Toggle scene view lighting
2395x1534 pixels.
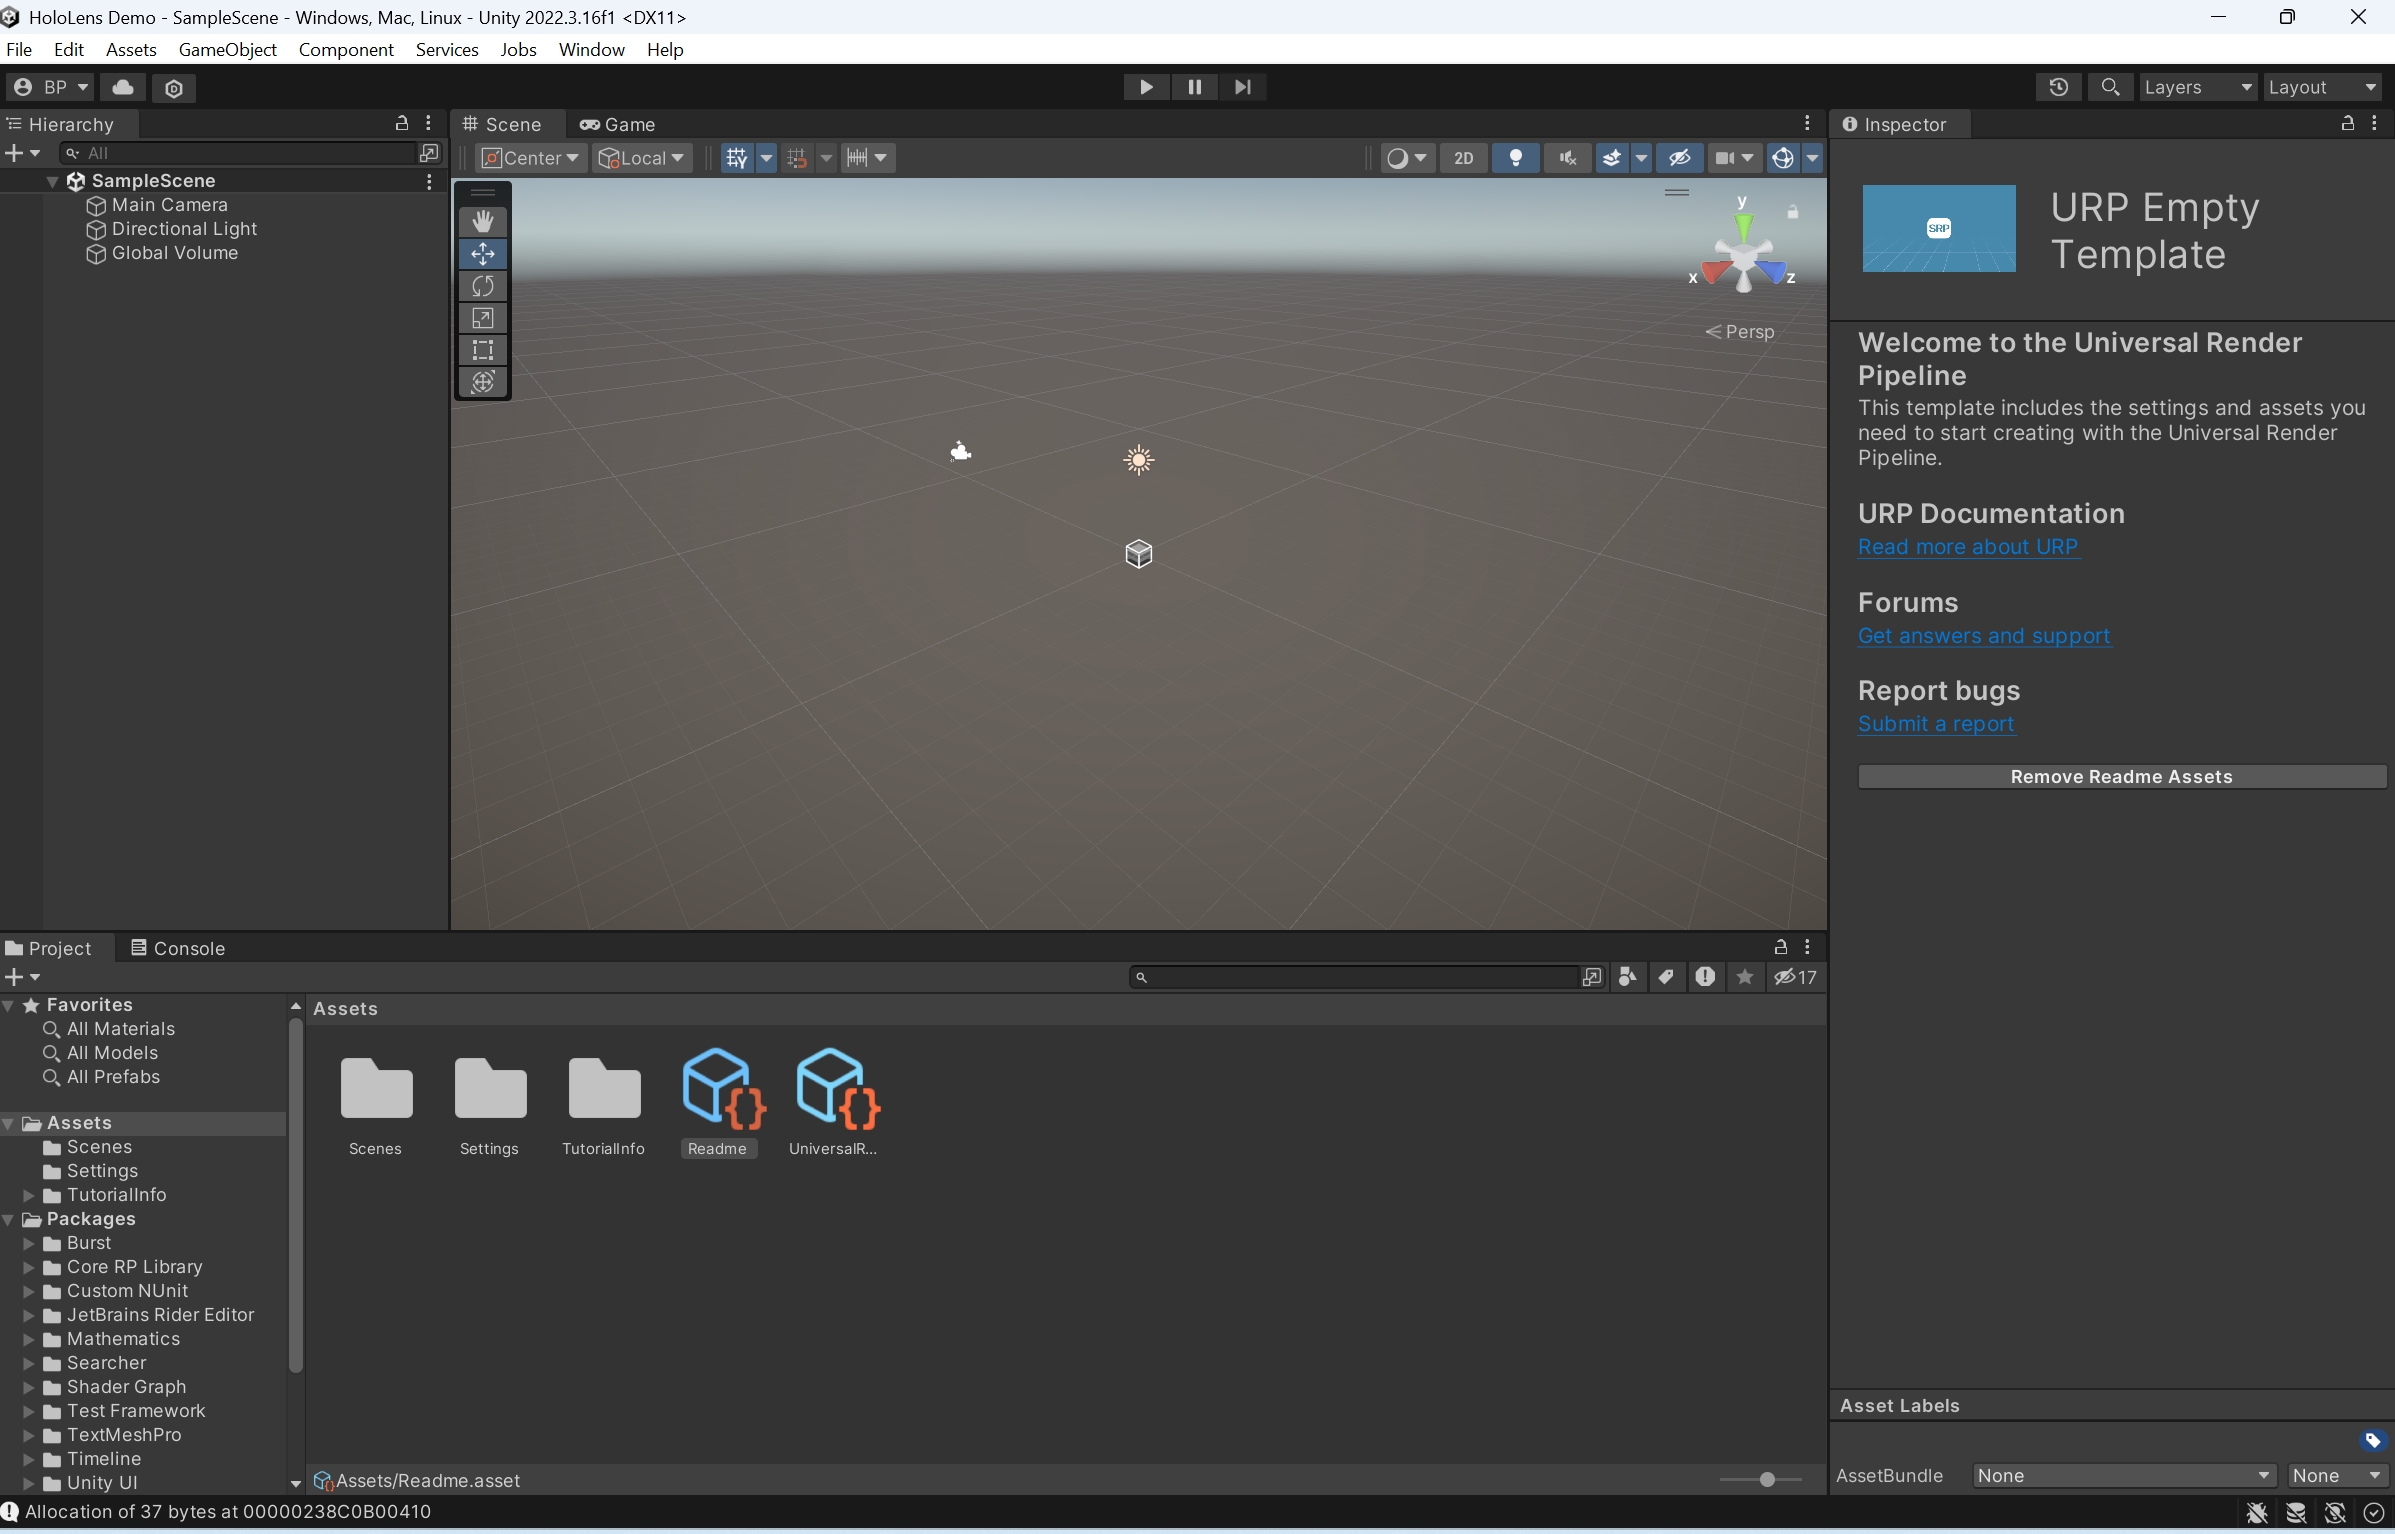(x=1515, y=158)
